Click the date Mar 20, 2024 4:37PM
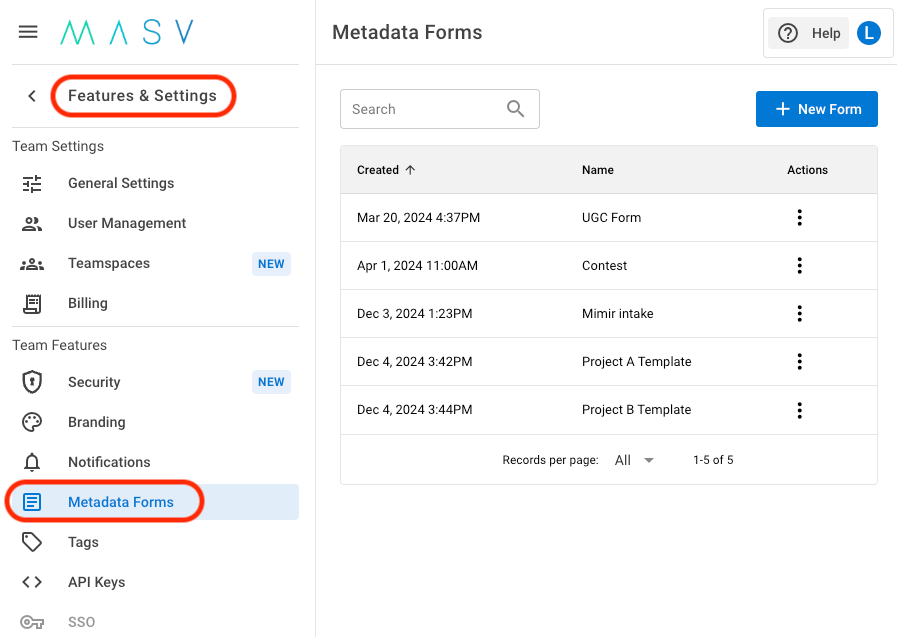 click(418, 218)
